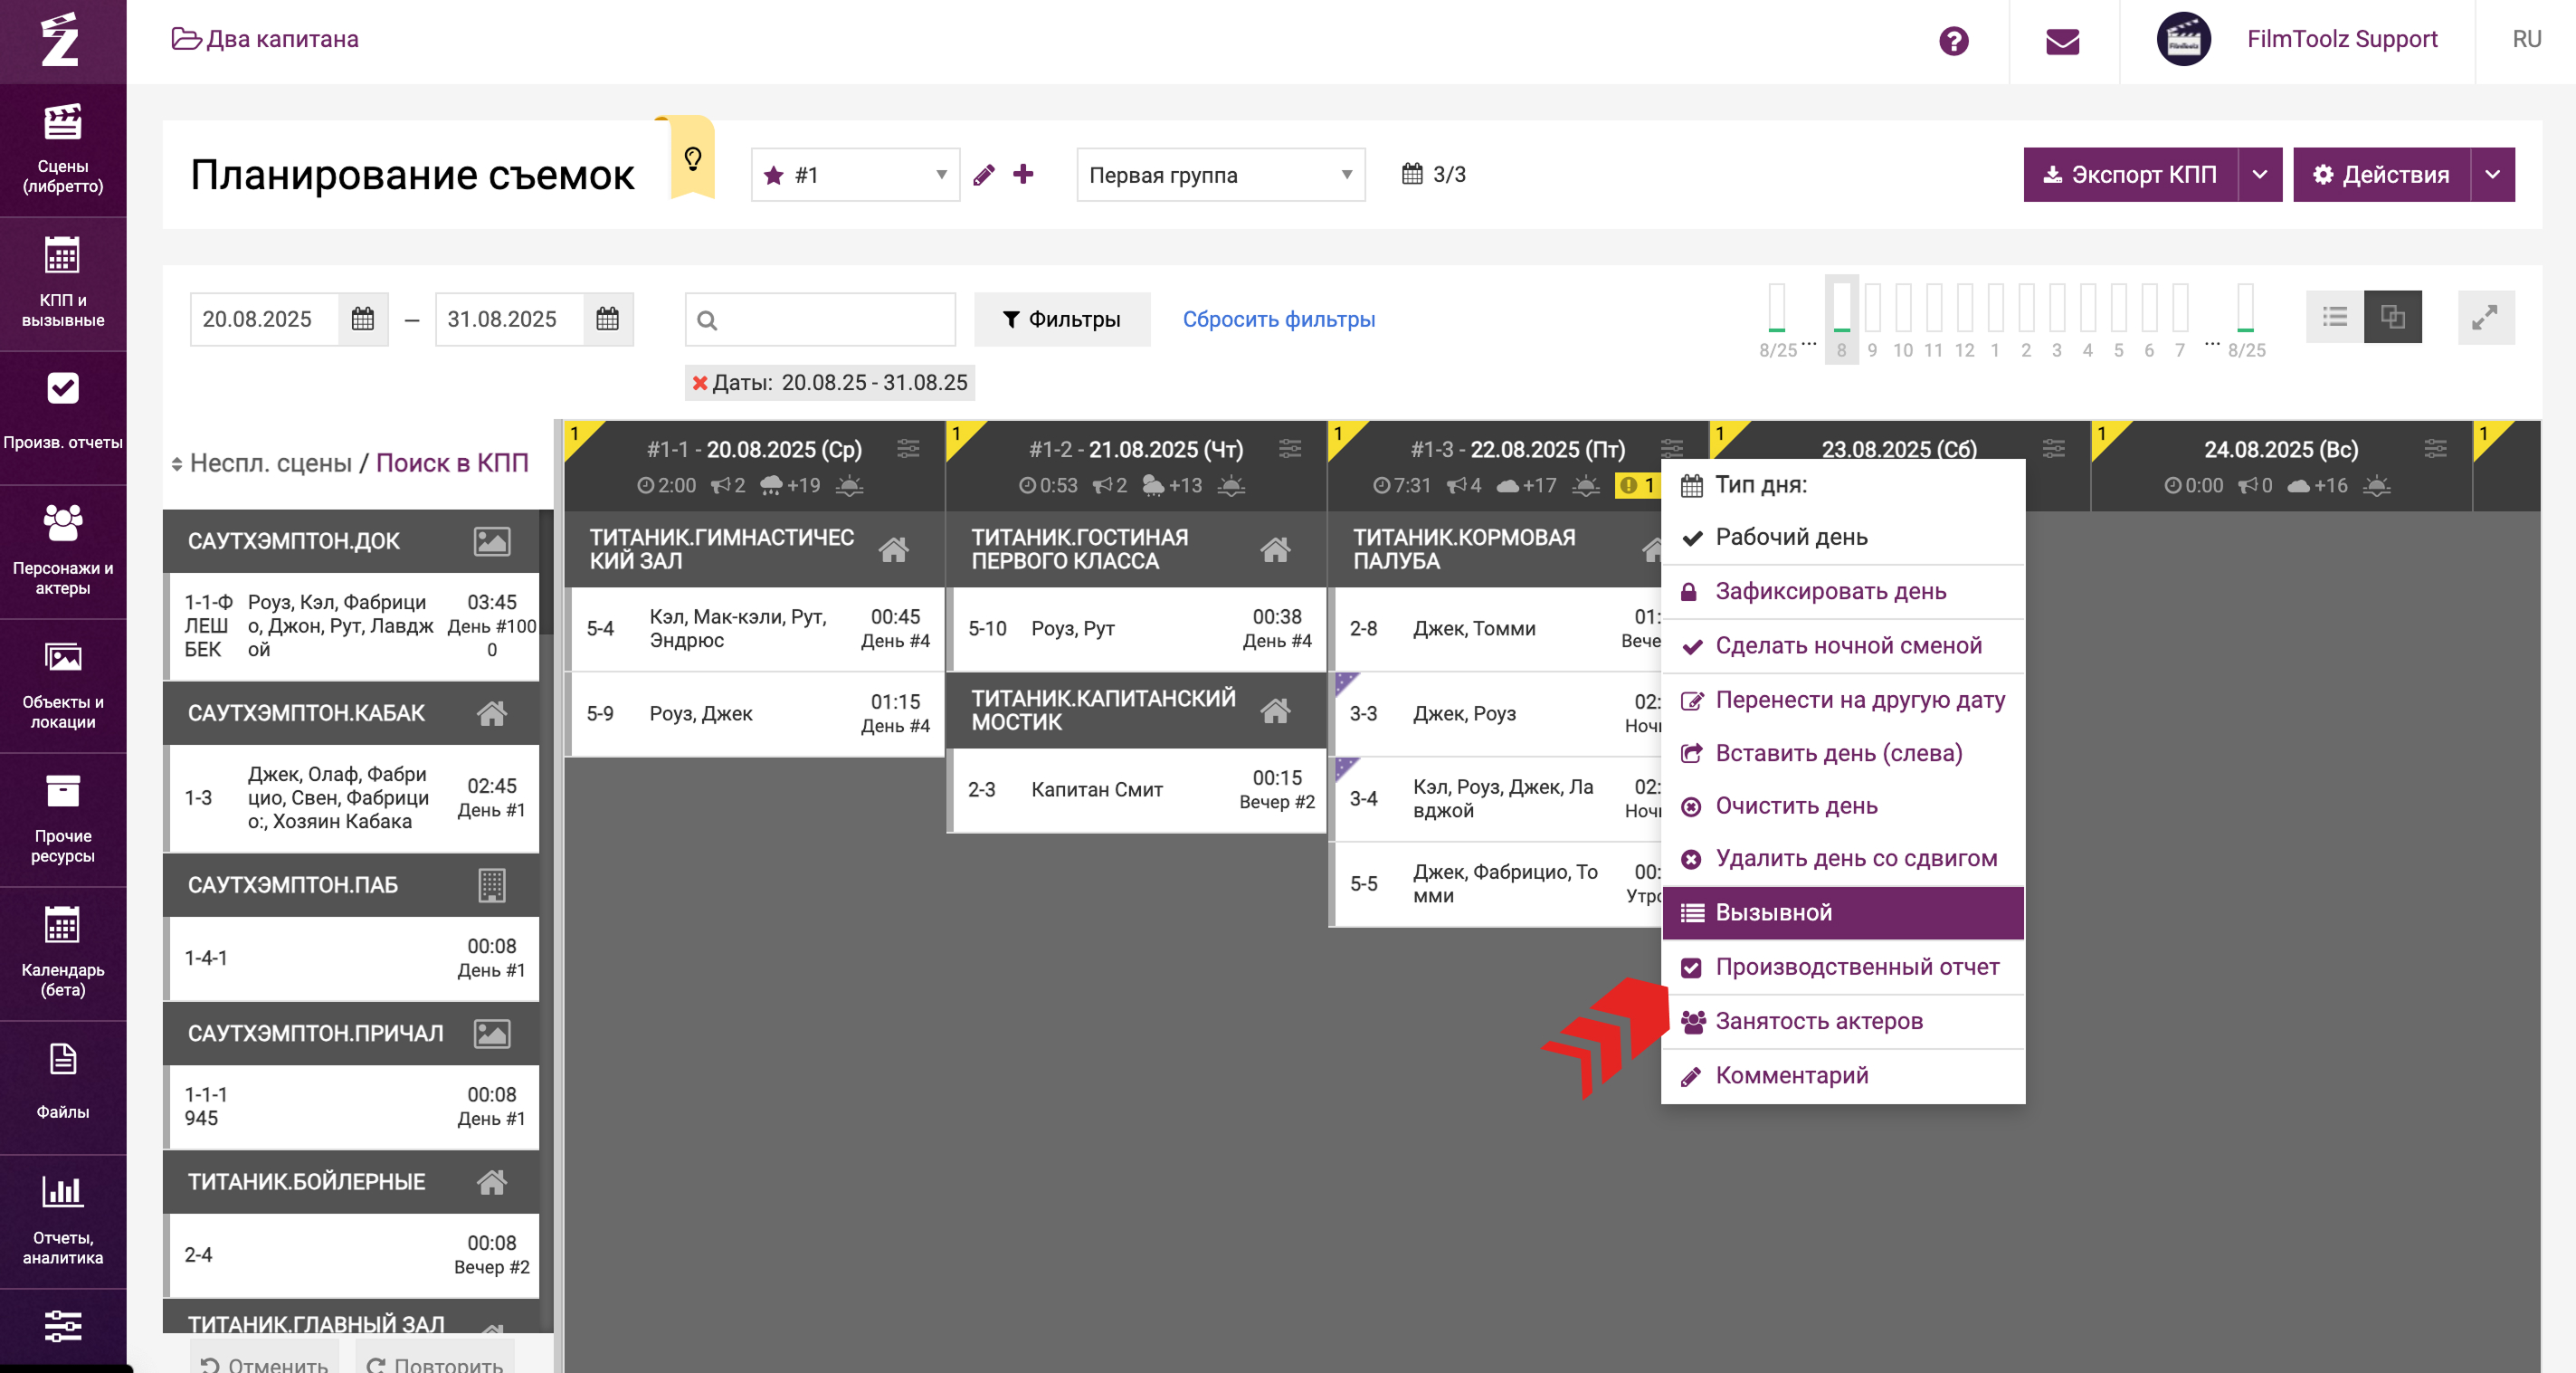Expand the Экспорт КПП arrow menu
The width and height of the screenshot is (2576, 1373).
point(2259,175)
